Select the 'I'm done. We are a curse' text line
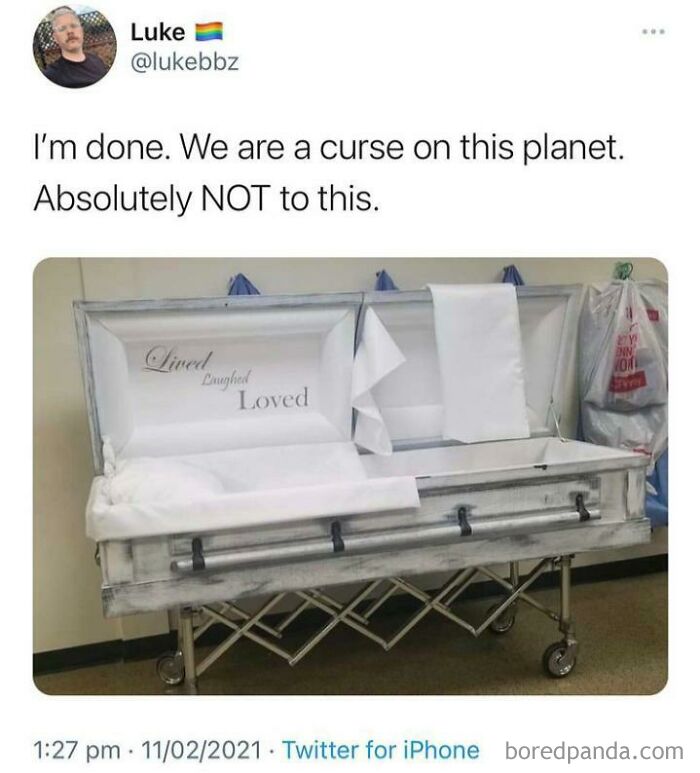700x773 pixels. click(329, 148)
